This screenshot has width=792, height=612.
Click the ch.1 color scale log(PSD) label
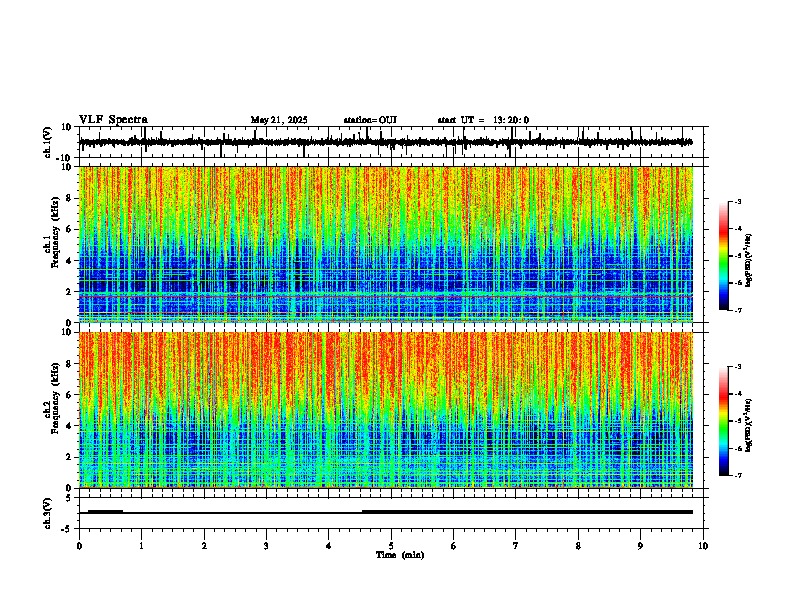pos(748,260)
